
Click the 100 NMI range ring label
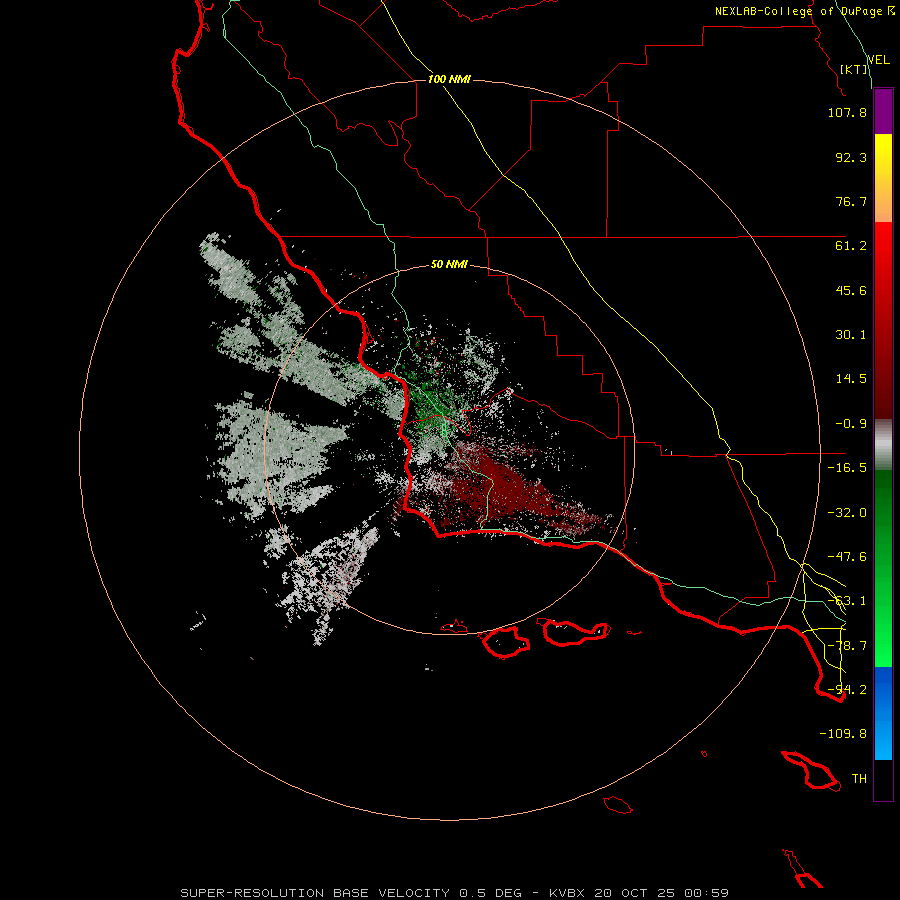(449, 79)
